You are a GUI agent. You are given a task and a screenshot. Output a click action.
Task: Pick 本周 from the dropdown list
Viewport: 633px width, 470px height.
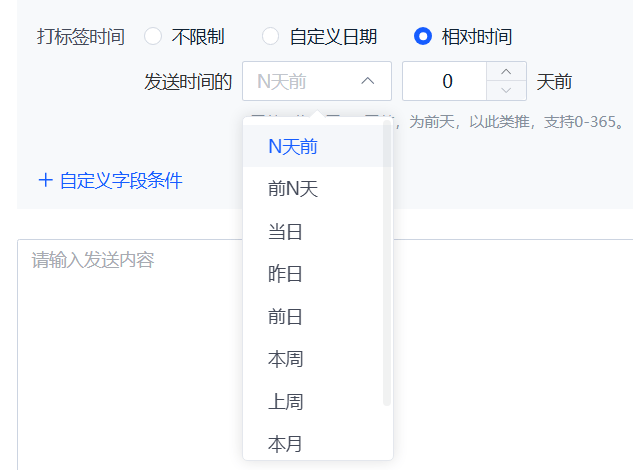pyautogui.click(x=285, y=359)
